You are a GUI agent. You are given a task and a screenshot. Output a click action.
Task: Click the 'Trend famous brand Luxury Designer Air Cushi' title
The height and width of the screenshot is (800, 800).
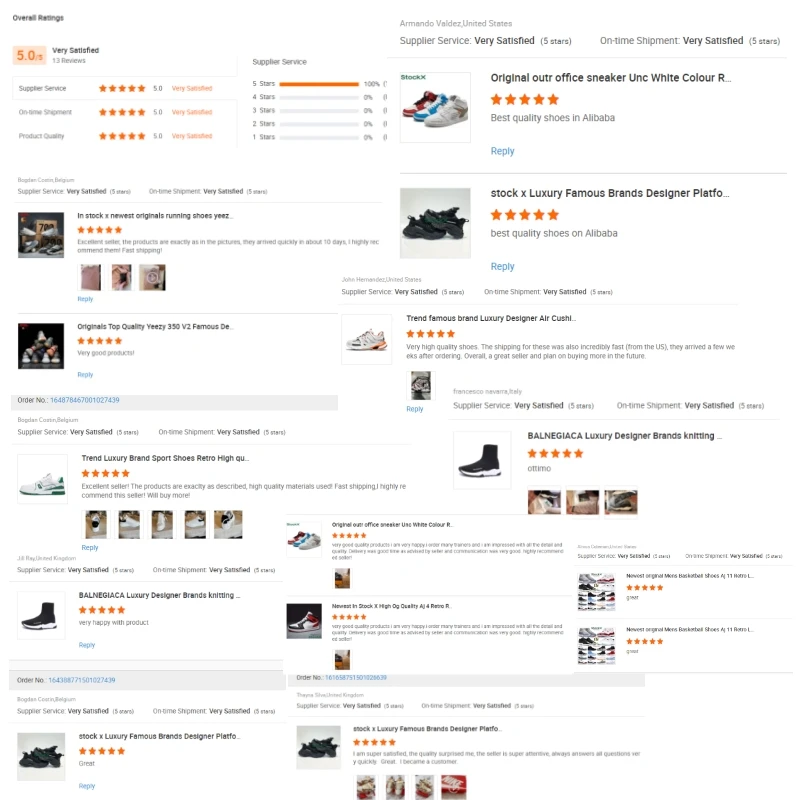(491, 318)
